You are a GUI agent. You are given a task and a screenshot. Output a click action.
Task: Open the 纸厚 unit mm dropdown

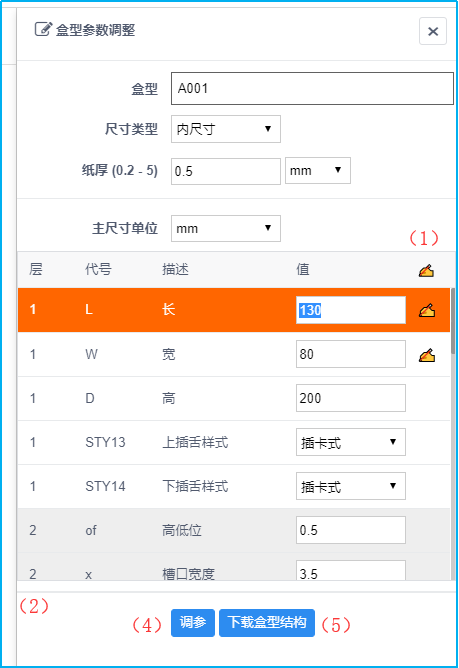(x=318, y=170)
